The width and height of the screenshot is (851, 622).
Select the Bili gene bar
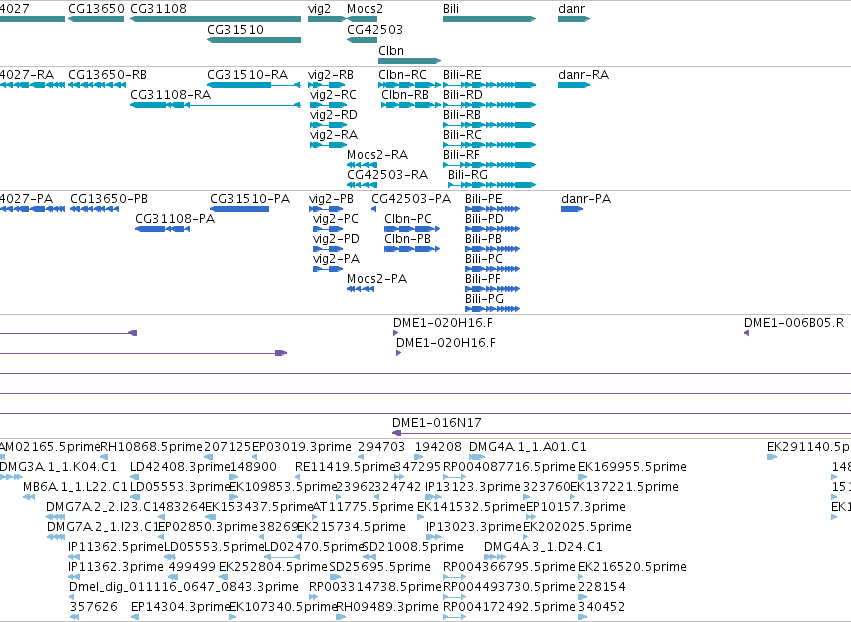coord(490,19)
